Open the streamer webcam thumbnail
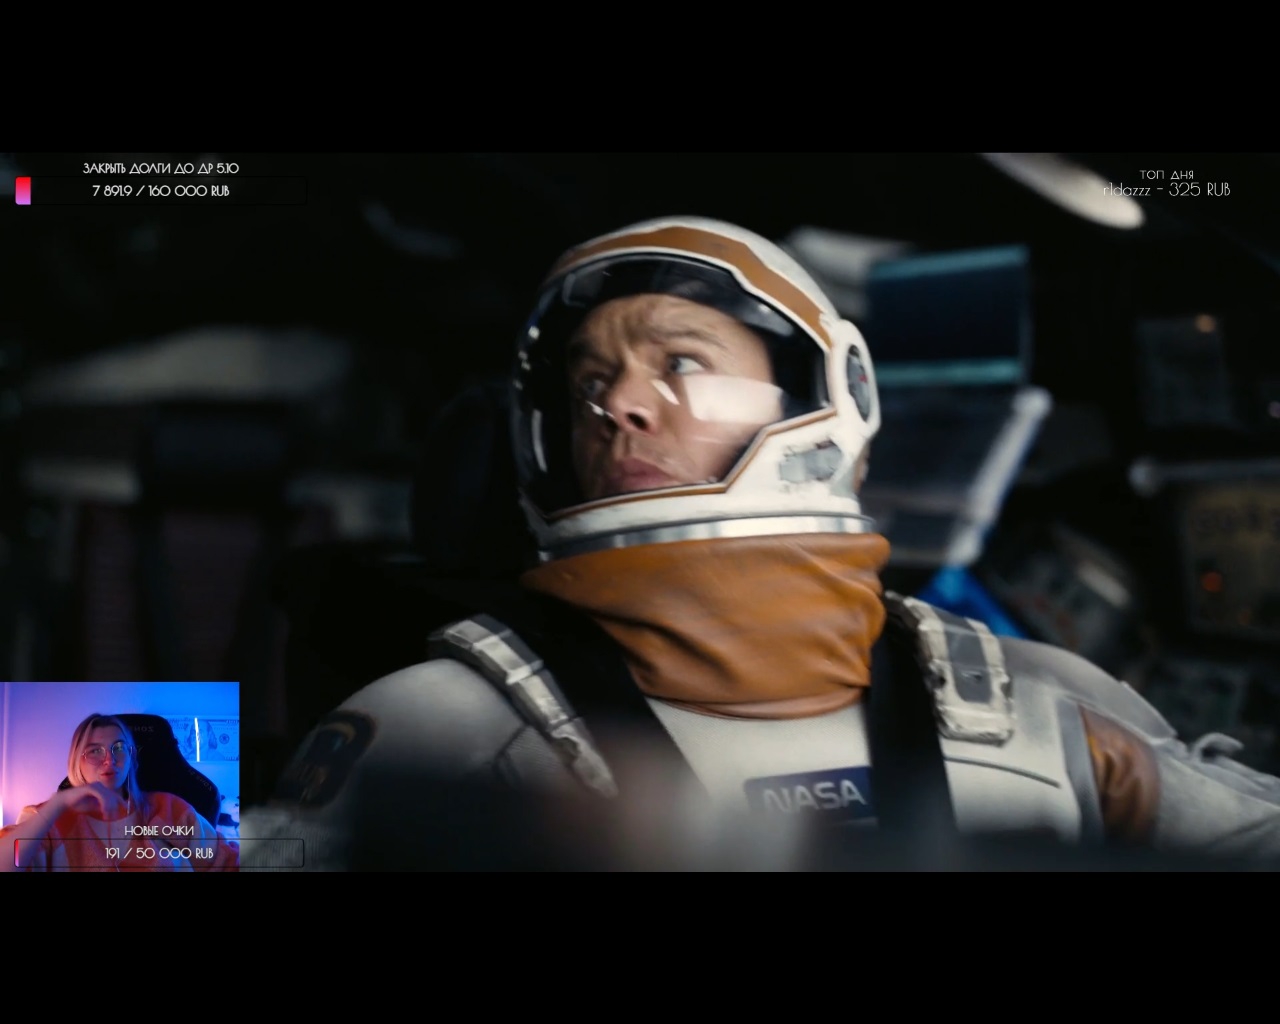Viewport: 1280px width, 1024px height. (120, 776)
